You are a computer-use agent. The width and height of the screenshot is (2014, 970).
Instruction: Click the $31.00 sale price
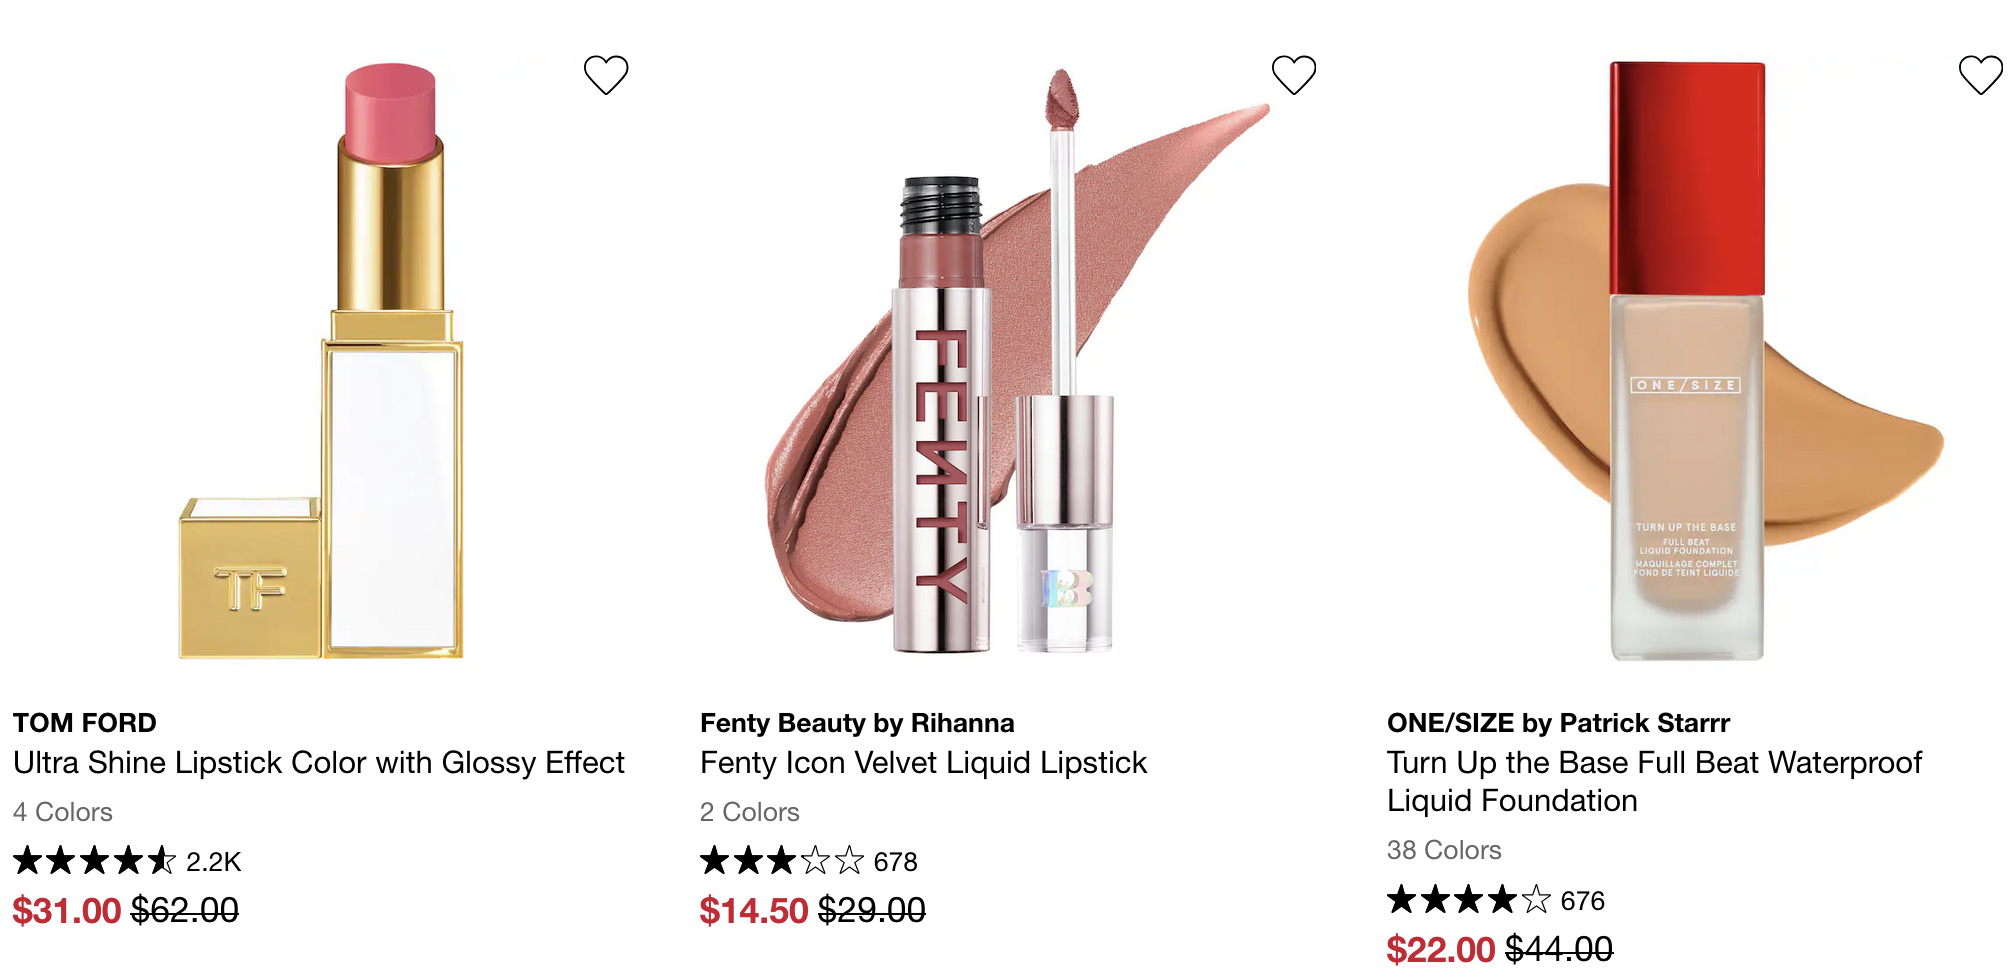tap(66, 911)
